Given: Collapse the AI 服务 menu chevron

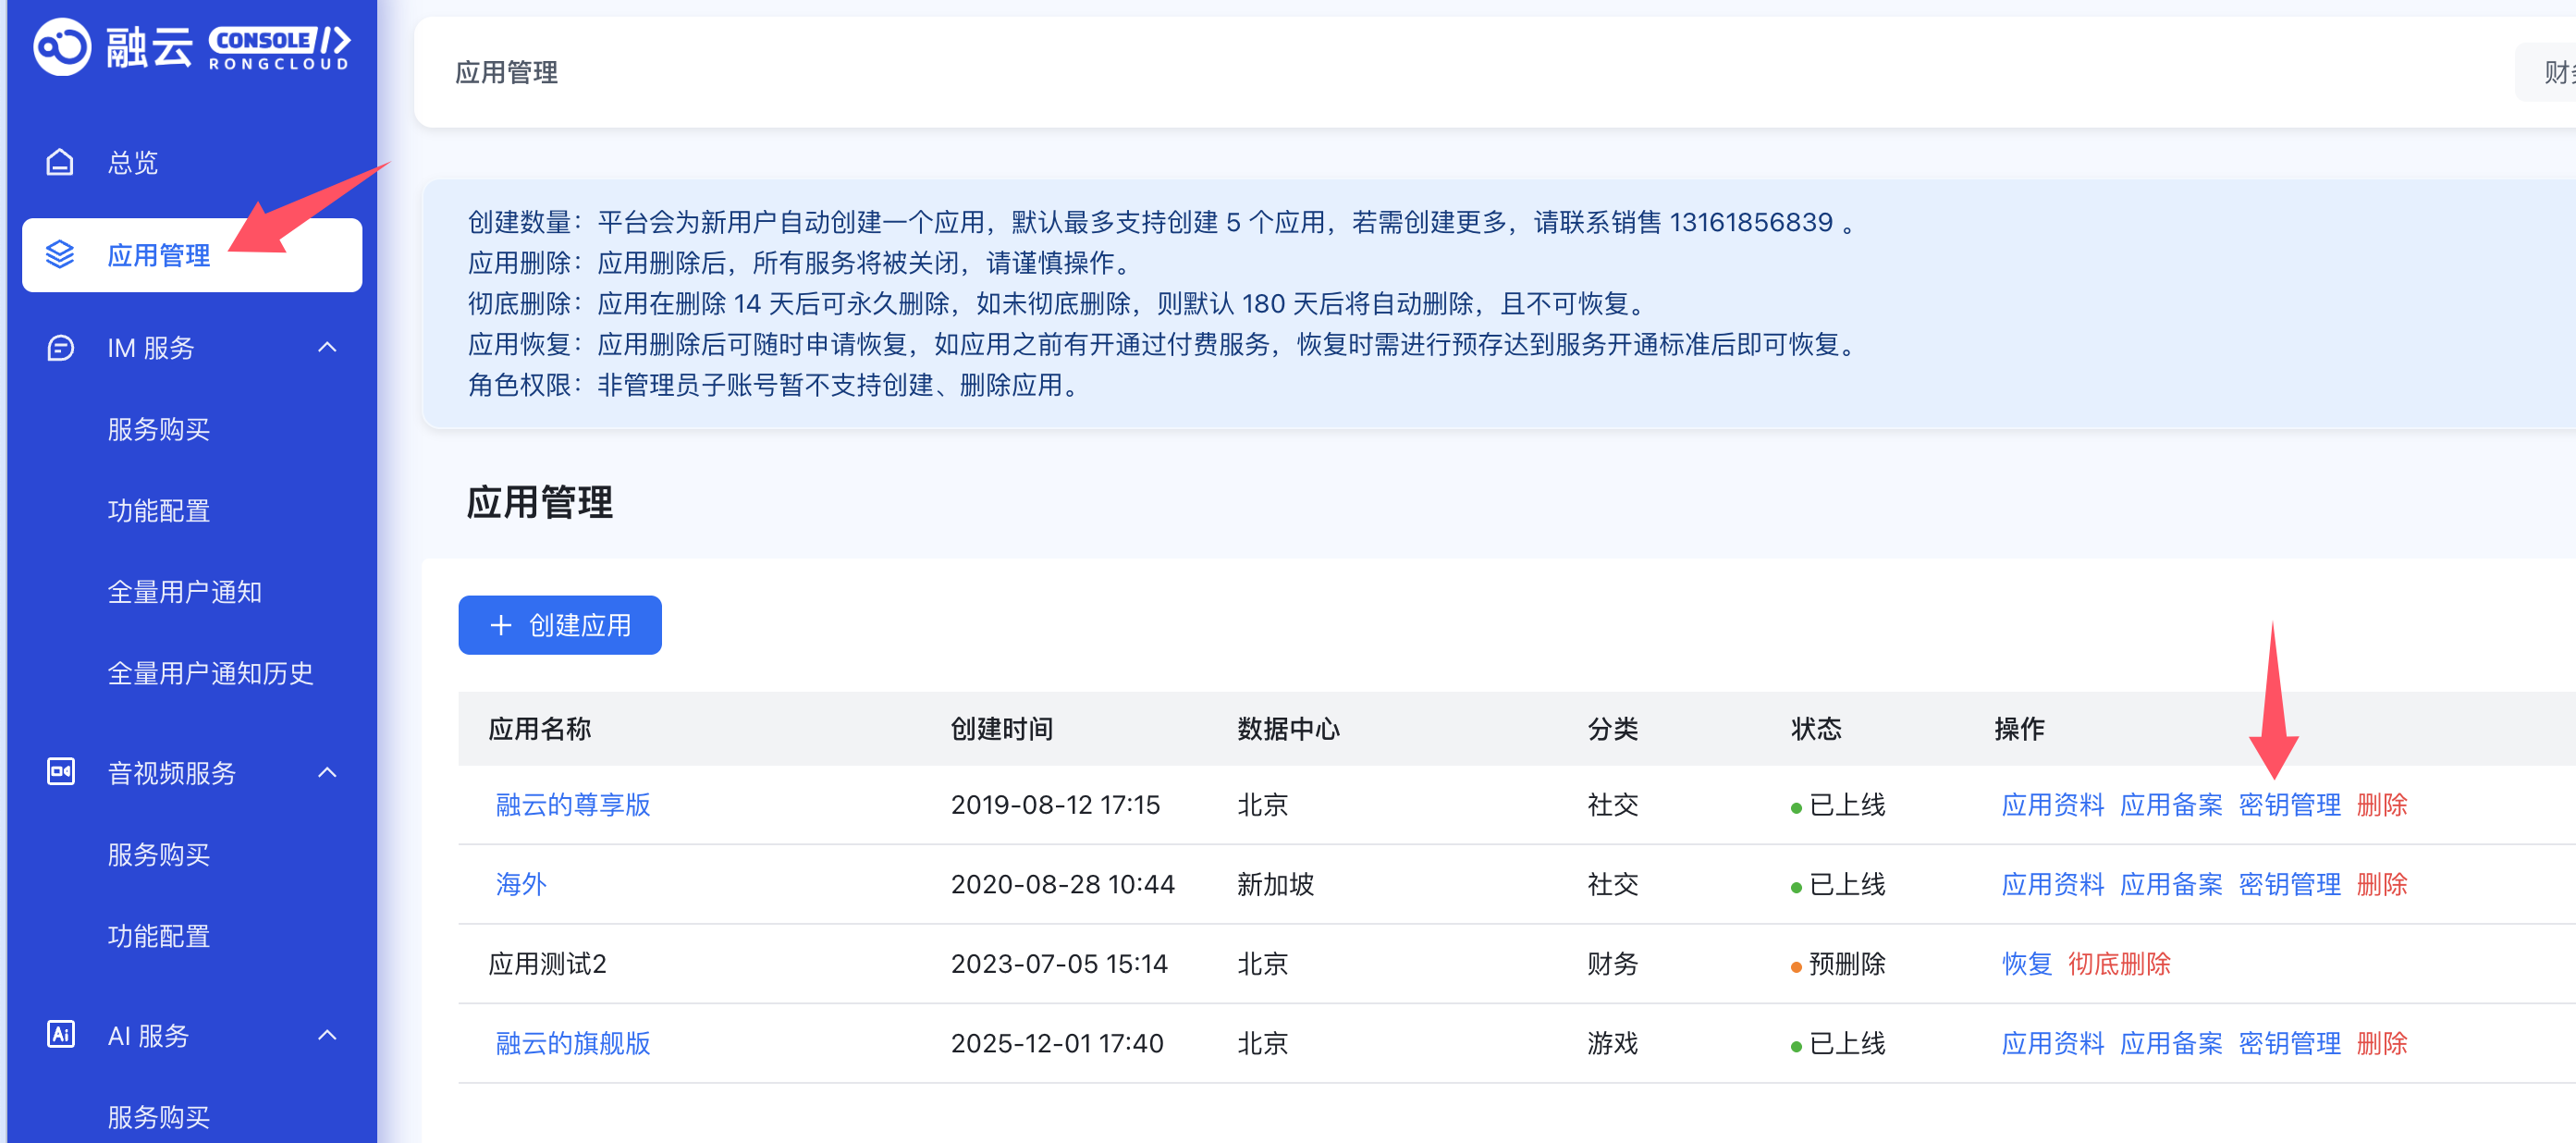Looking at the screenshot, I should [327, 1035].
